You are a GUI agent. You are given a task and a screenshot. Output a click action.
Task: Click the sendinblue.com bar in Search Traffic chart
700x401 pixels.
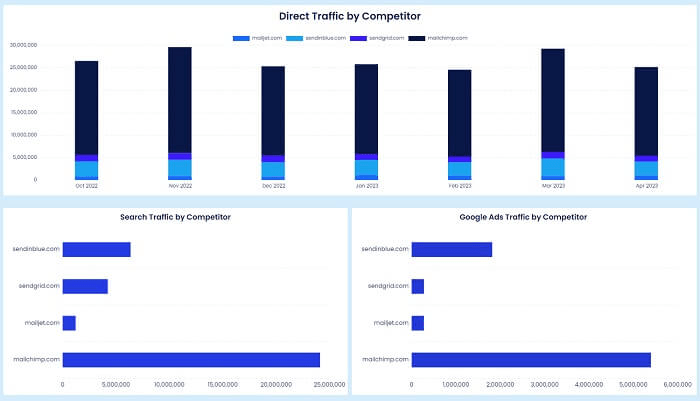pos(96,250)
